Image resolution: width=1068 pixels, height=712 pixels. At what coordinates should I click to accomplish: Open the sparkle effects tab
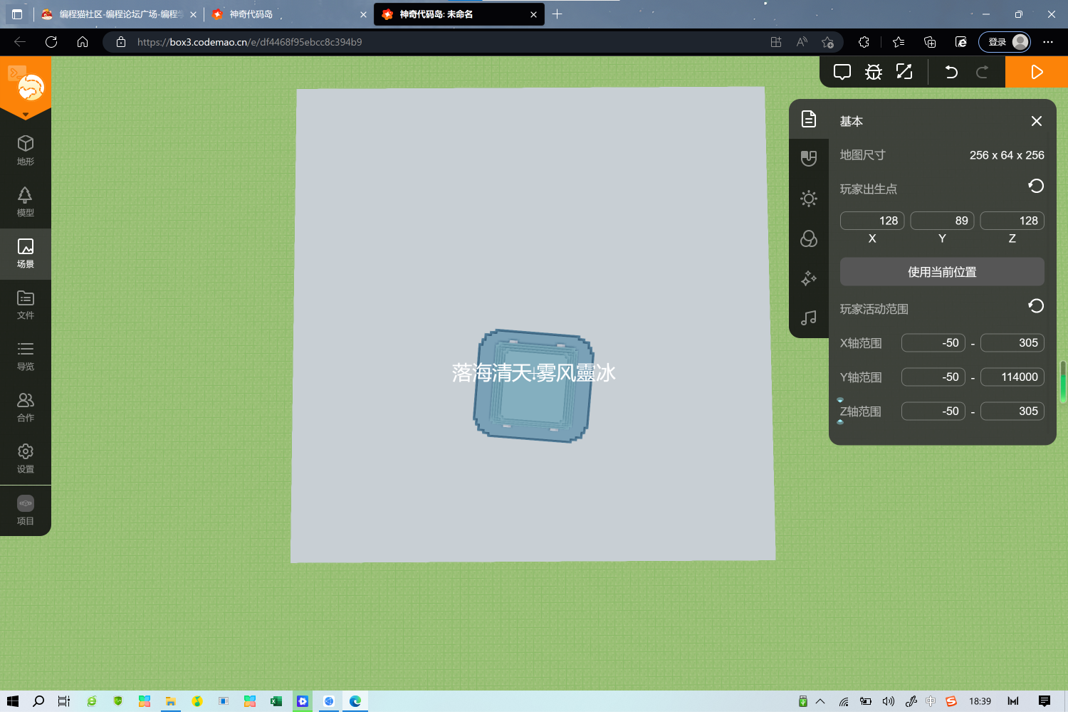(x=808, y=278)
